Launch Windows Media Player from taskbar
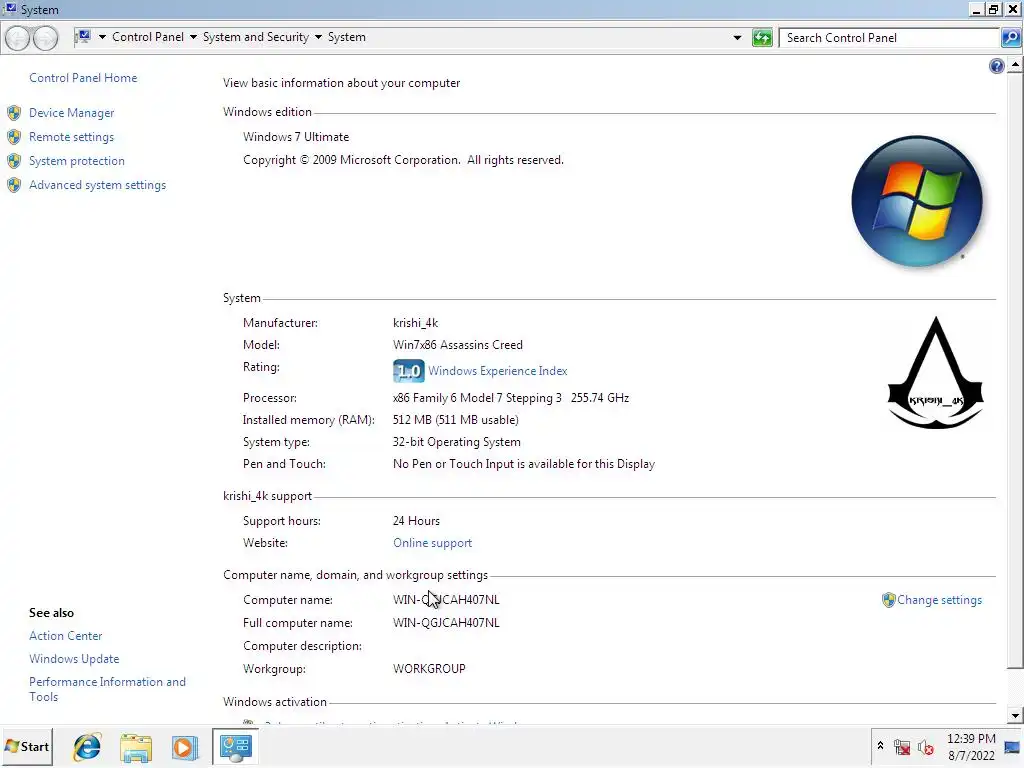This screenshot has height=768, width=1024. [185, 747]
